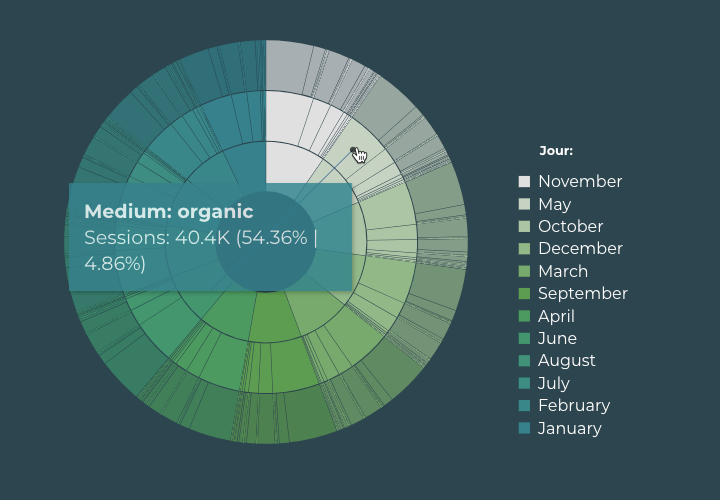Screen dimensions: 720x500
Task: Click the February legend color swatch
Action: (524, 405)
